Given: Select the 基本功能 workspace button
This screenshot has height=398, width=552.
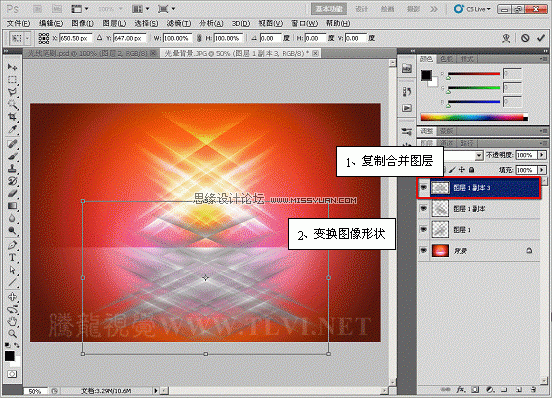Looking at the screenshot, I should [x=329, y=9].
